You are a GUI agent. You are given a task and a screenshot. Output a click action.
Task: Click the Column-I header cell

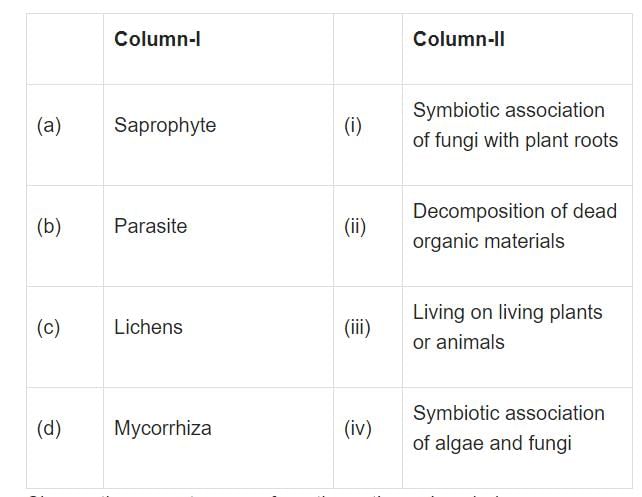tap(218, 49)
